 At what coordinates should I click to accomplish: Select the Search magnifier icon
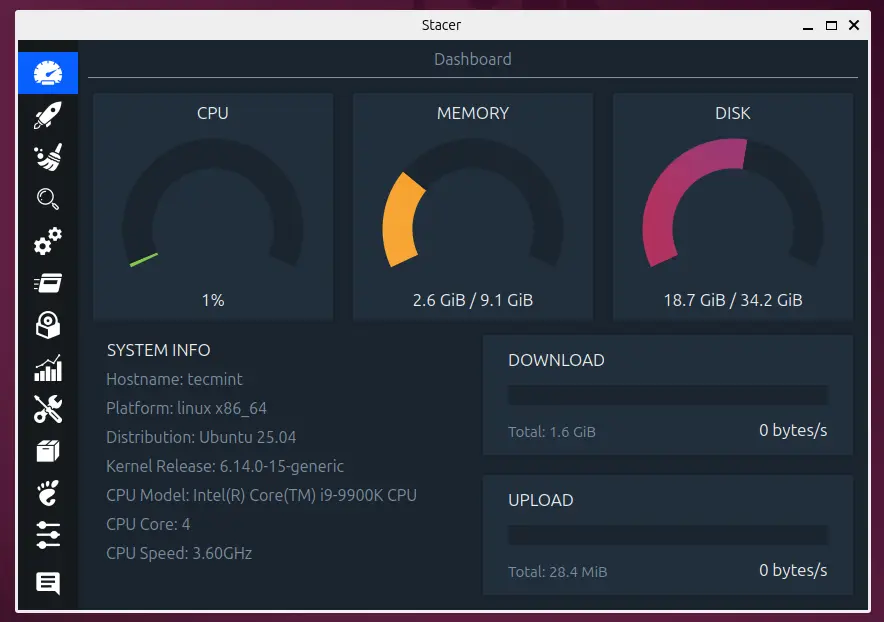click(x=47, y=199)
